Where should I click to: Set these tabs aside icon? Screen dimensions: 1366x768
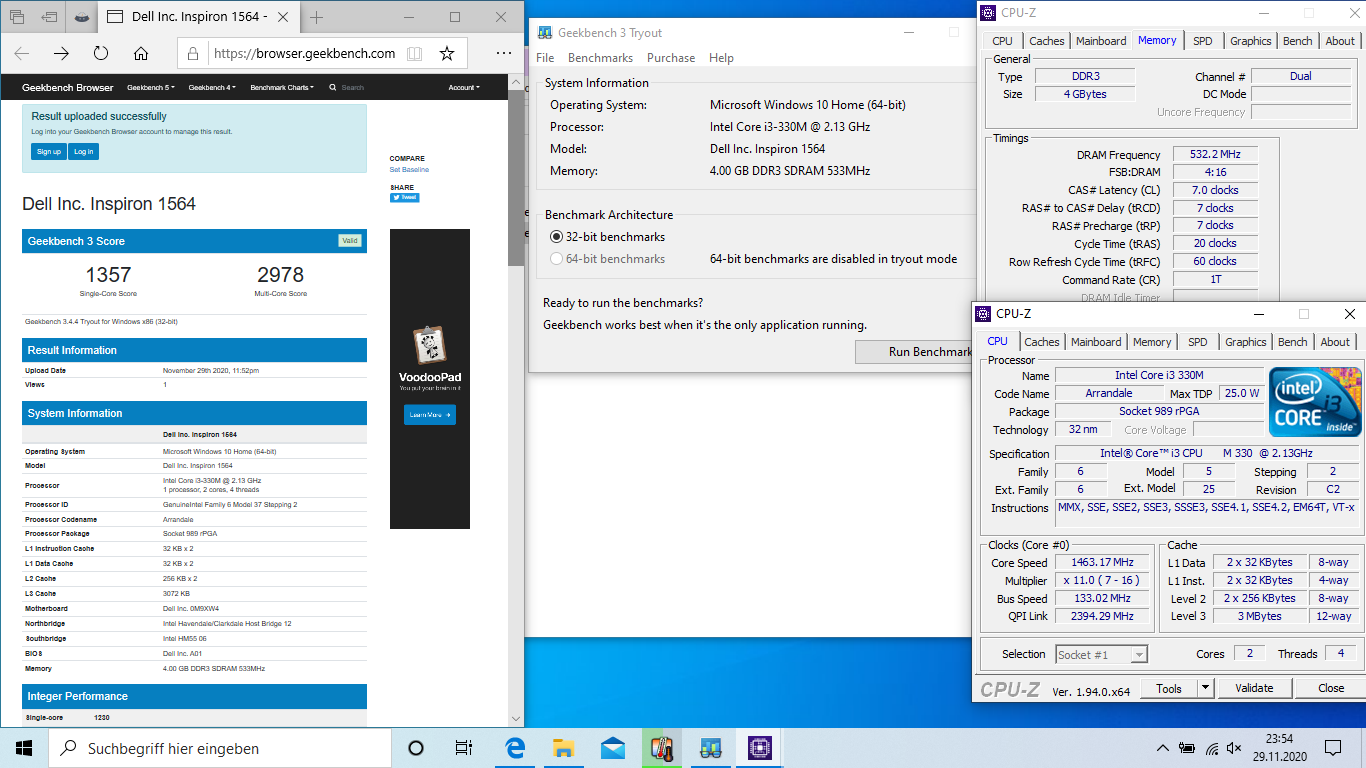tap(47, 17)
